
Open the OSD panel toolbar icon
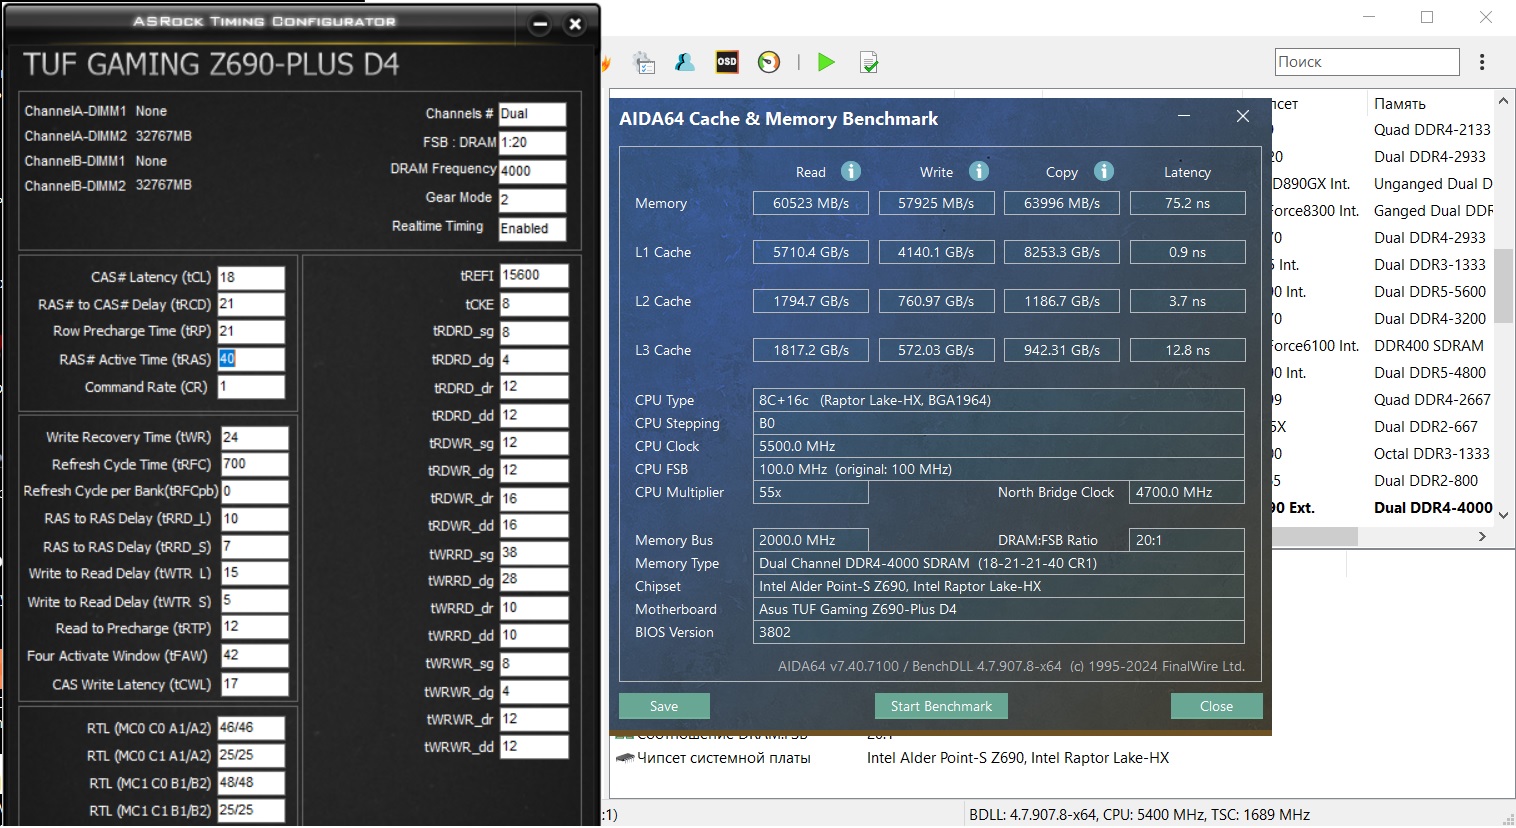click(x=727, y=62)
